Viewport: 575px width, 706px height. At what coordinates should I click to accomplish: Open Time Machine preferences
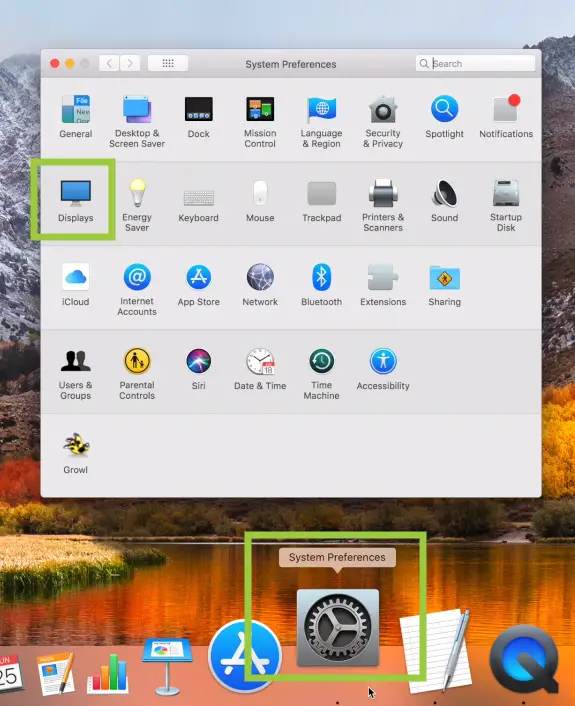pyautogui.click(x=321, y=373)
